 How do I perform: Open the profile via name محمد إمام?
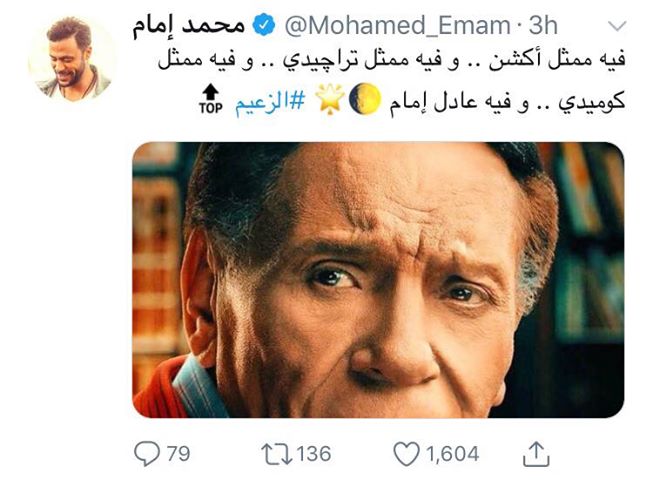188,25
